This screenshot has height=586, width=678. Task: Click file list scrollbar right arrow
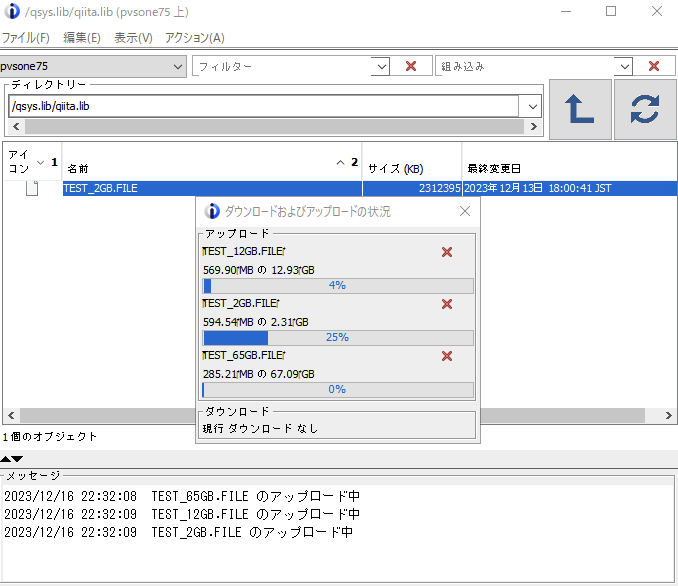668,416
